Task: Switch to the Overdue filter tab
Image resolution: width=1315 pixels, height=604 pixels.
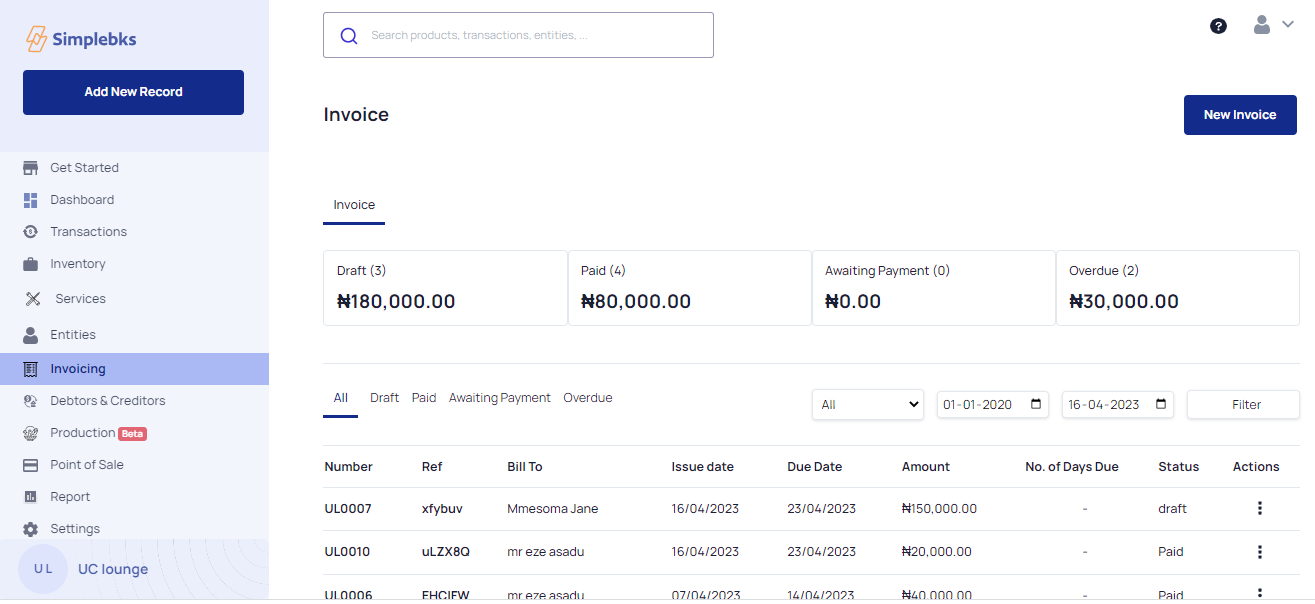Action: pos(588,398)
